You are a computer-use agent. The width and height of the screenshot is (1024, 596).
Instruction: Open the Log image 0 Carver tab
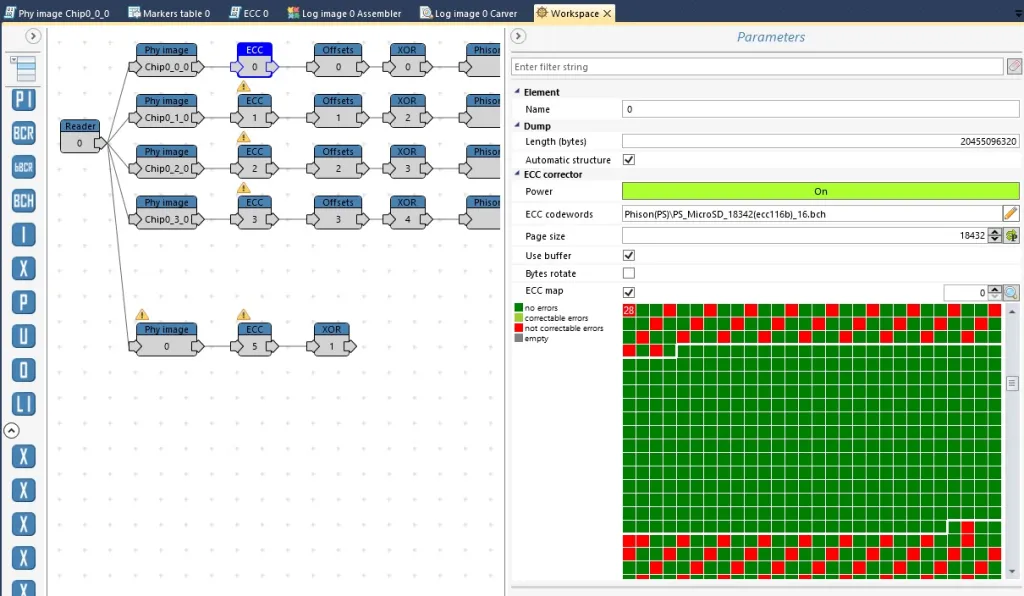tap(468, 13)
